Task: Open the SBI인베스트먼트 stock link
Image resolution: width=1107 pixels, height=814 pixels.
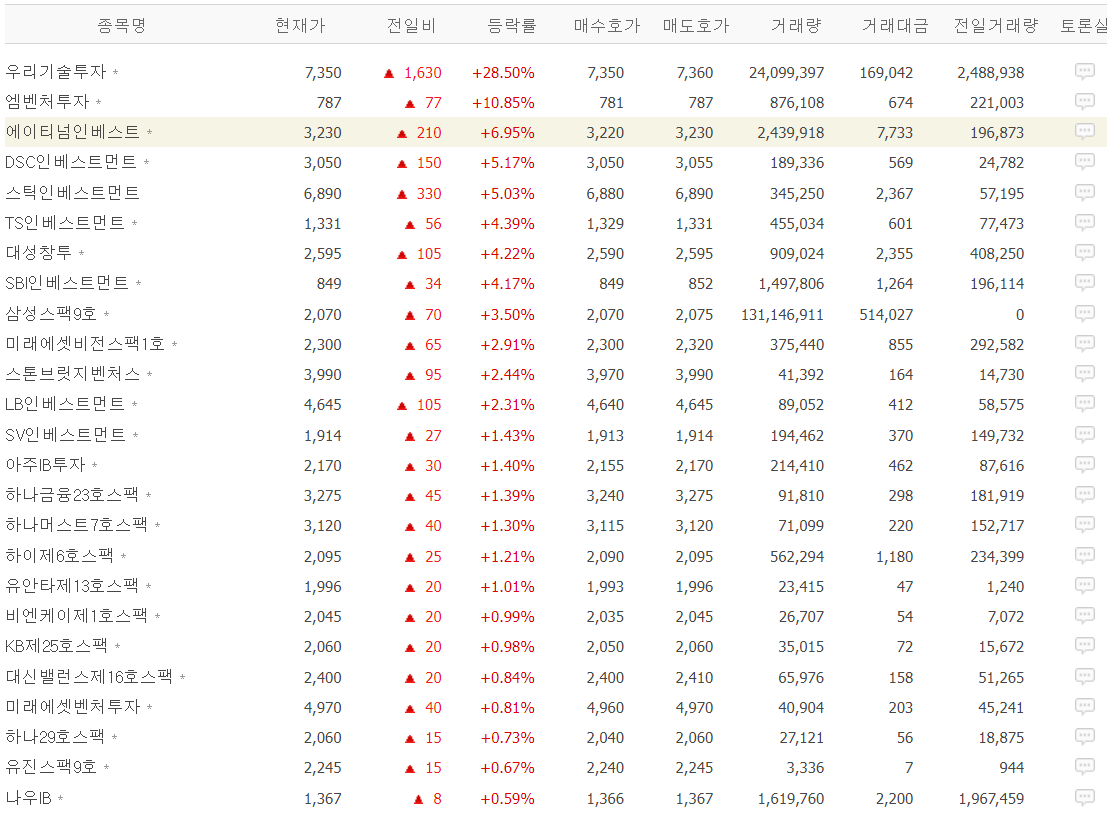Action: tap(67, 283)
